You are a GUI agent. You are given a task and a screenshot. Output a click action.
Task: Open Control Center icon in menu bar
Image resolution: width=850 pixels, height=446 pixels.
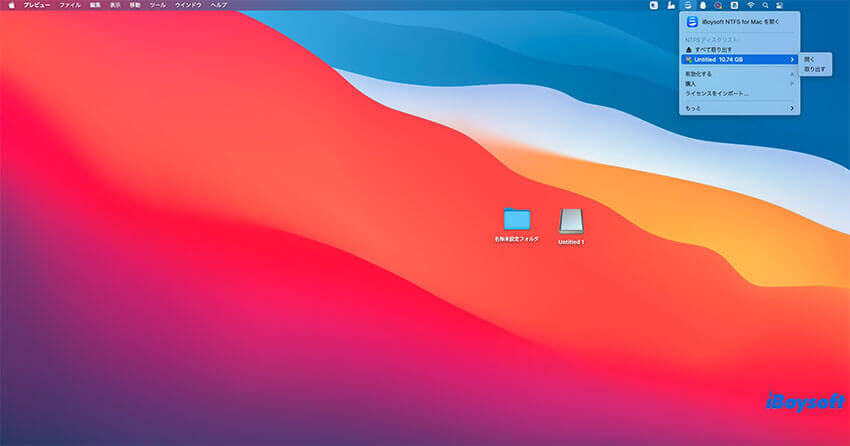pos(779,5)
